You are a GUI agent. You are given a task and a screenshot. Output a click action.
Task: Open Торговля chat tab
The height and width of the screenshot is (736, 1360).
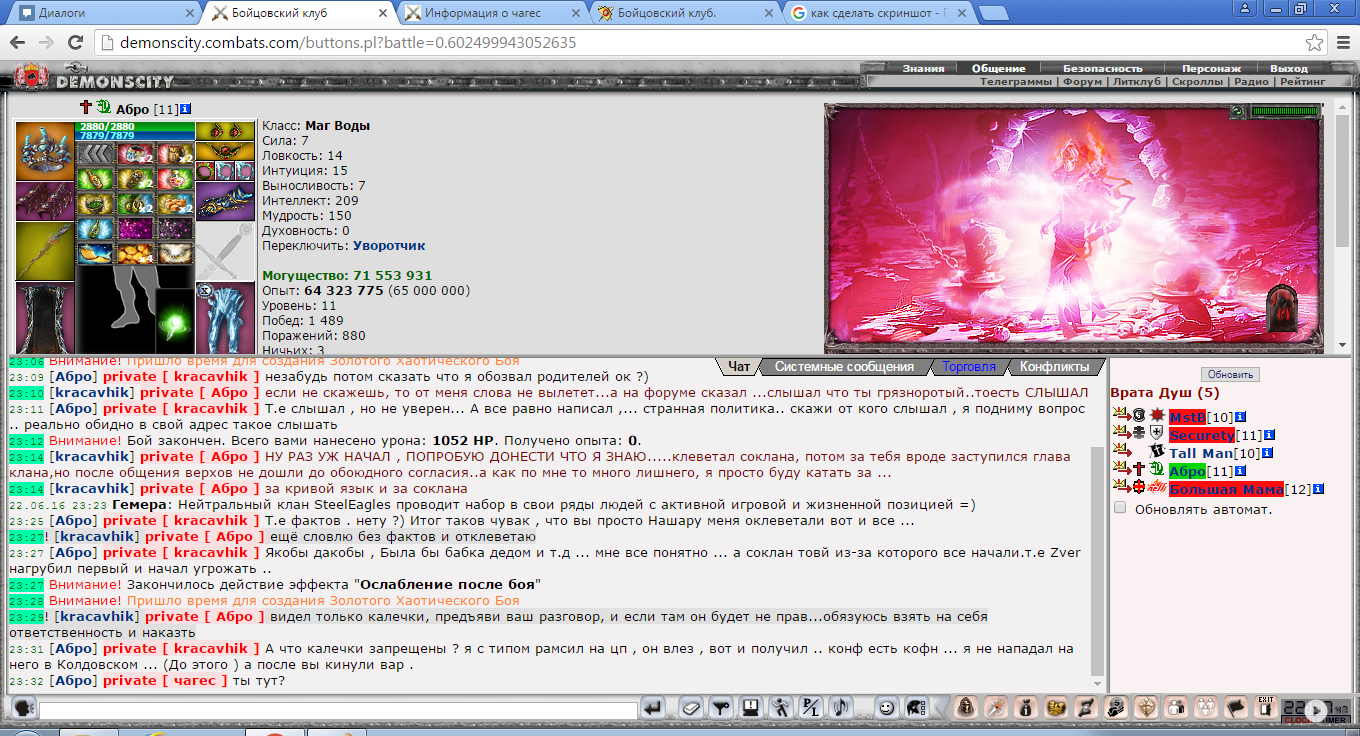tap(969, 367)
